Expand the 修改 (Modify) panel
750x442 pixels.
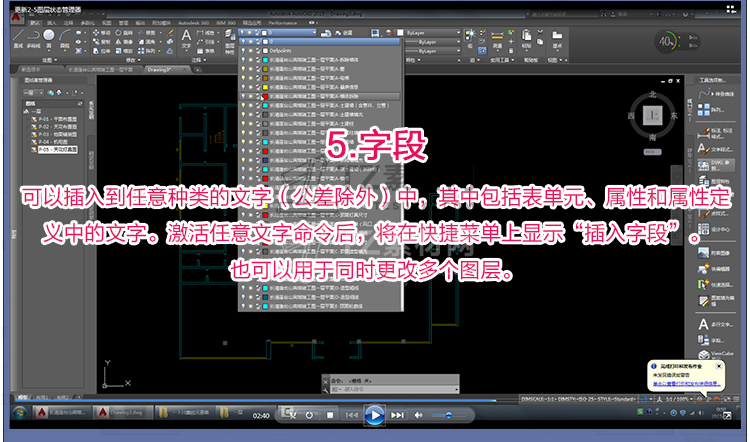pos(132,60)
